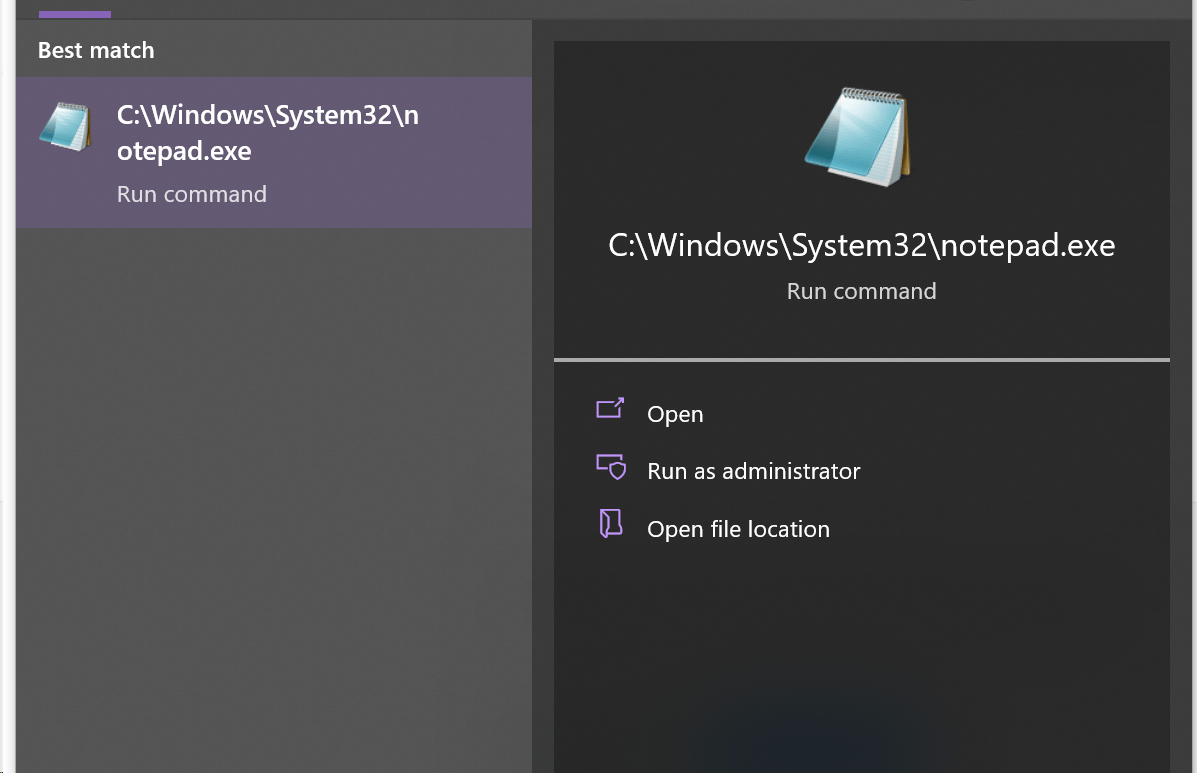This screenshot has height=773, width=1197.
Task: Choose Open file location
Action: click(x=738, y=529)
